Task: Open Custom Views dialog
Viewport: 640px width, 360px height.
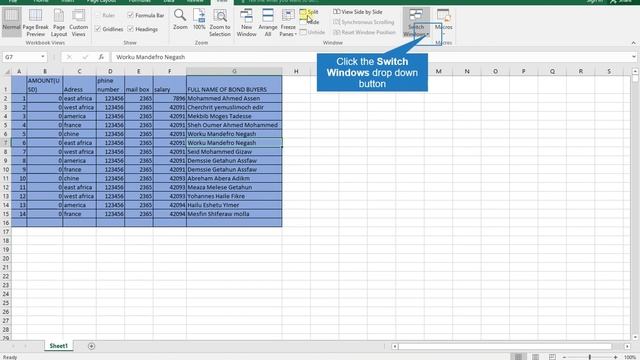Action: coord(78,22)
